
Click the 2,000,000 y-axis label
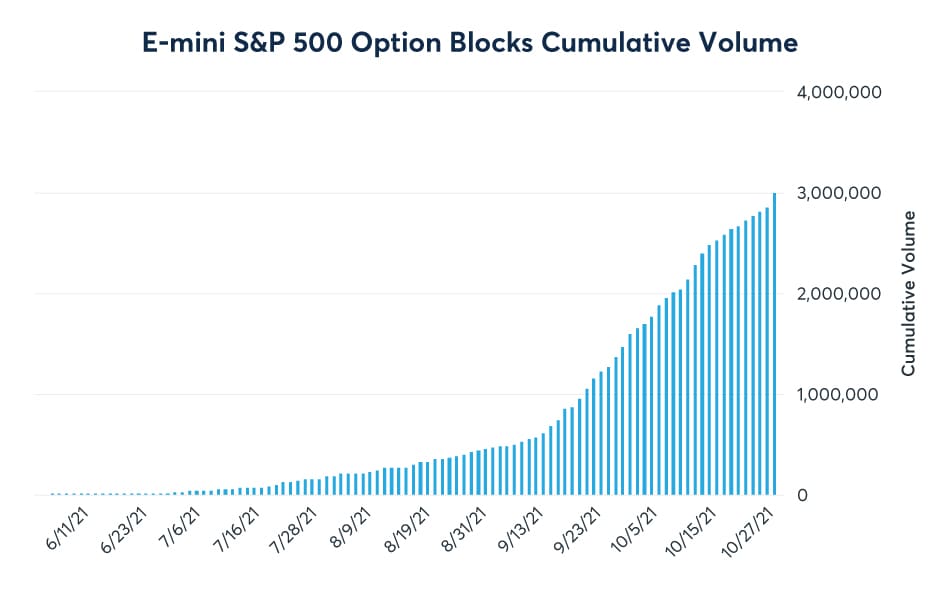[x=835, y=294]
